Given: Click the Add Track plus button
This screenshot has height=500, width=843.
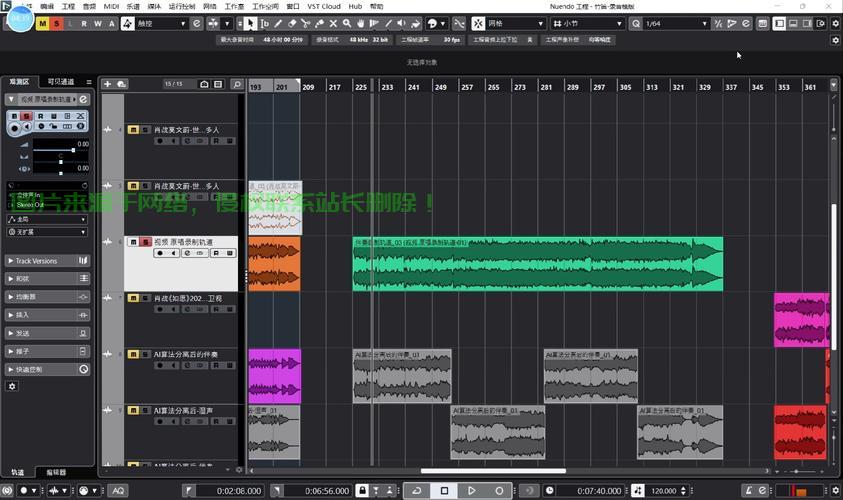Looking at the screenshot, I should pyautogui.click(x=108, y=84).
